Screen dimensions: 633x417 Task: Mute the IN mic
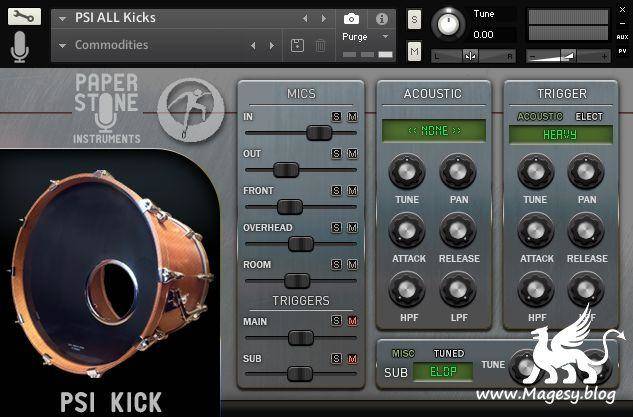pos(352,117)
